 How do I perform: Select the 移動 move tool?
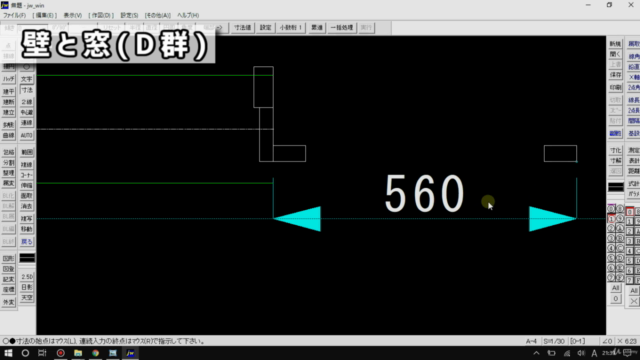click(27, 229)
